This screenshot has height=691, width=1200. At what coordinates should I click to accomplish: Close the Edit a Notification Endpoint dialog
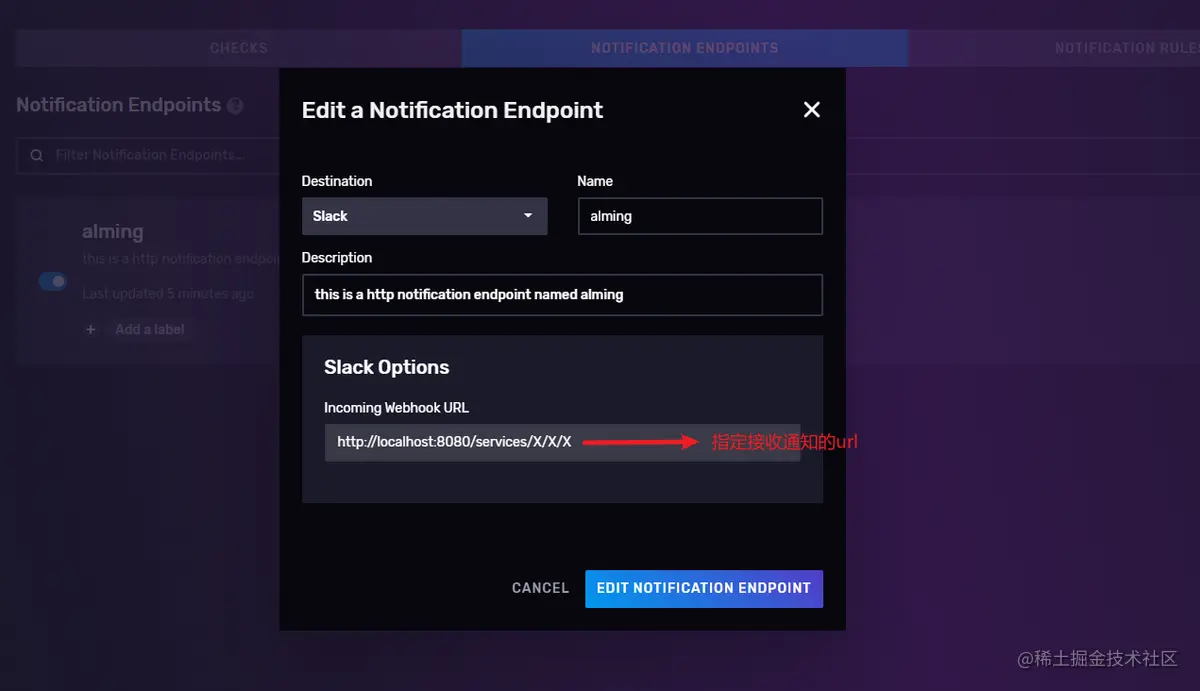(812, 110)
